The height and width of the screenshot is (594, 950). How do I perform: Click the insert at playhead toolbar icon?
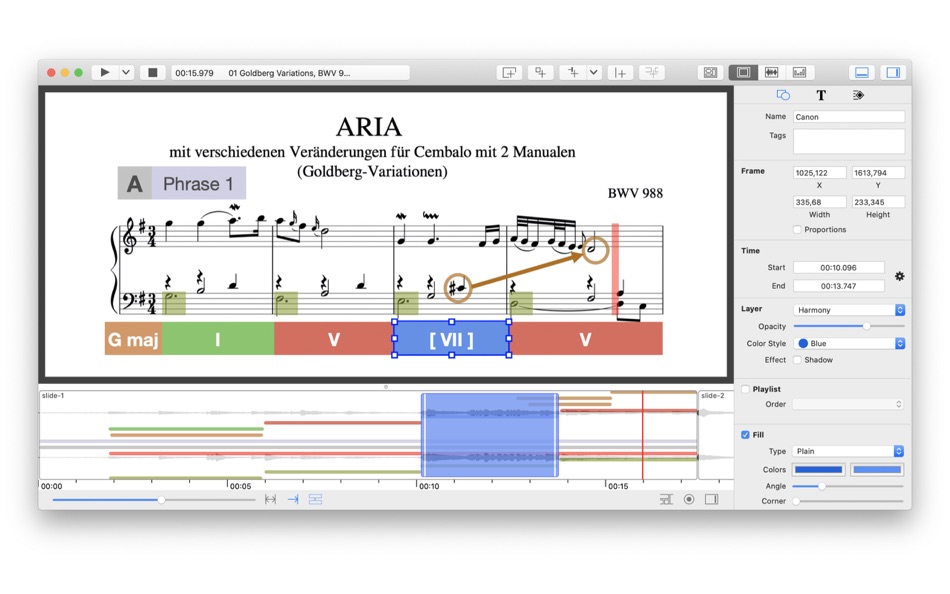[x=620, y=73]
